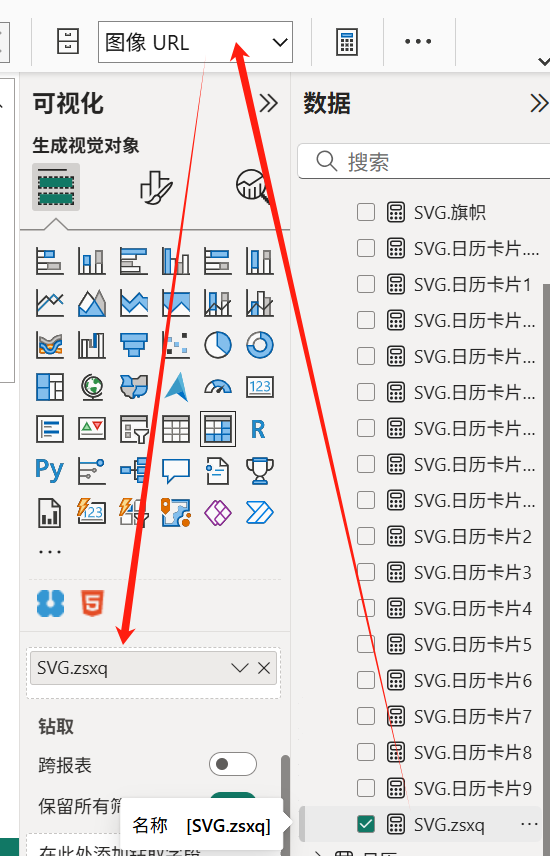Select the SVG.日历卡片7 measure name
Screen dimensions: 550x856
pos(472,716)
